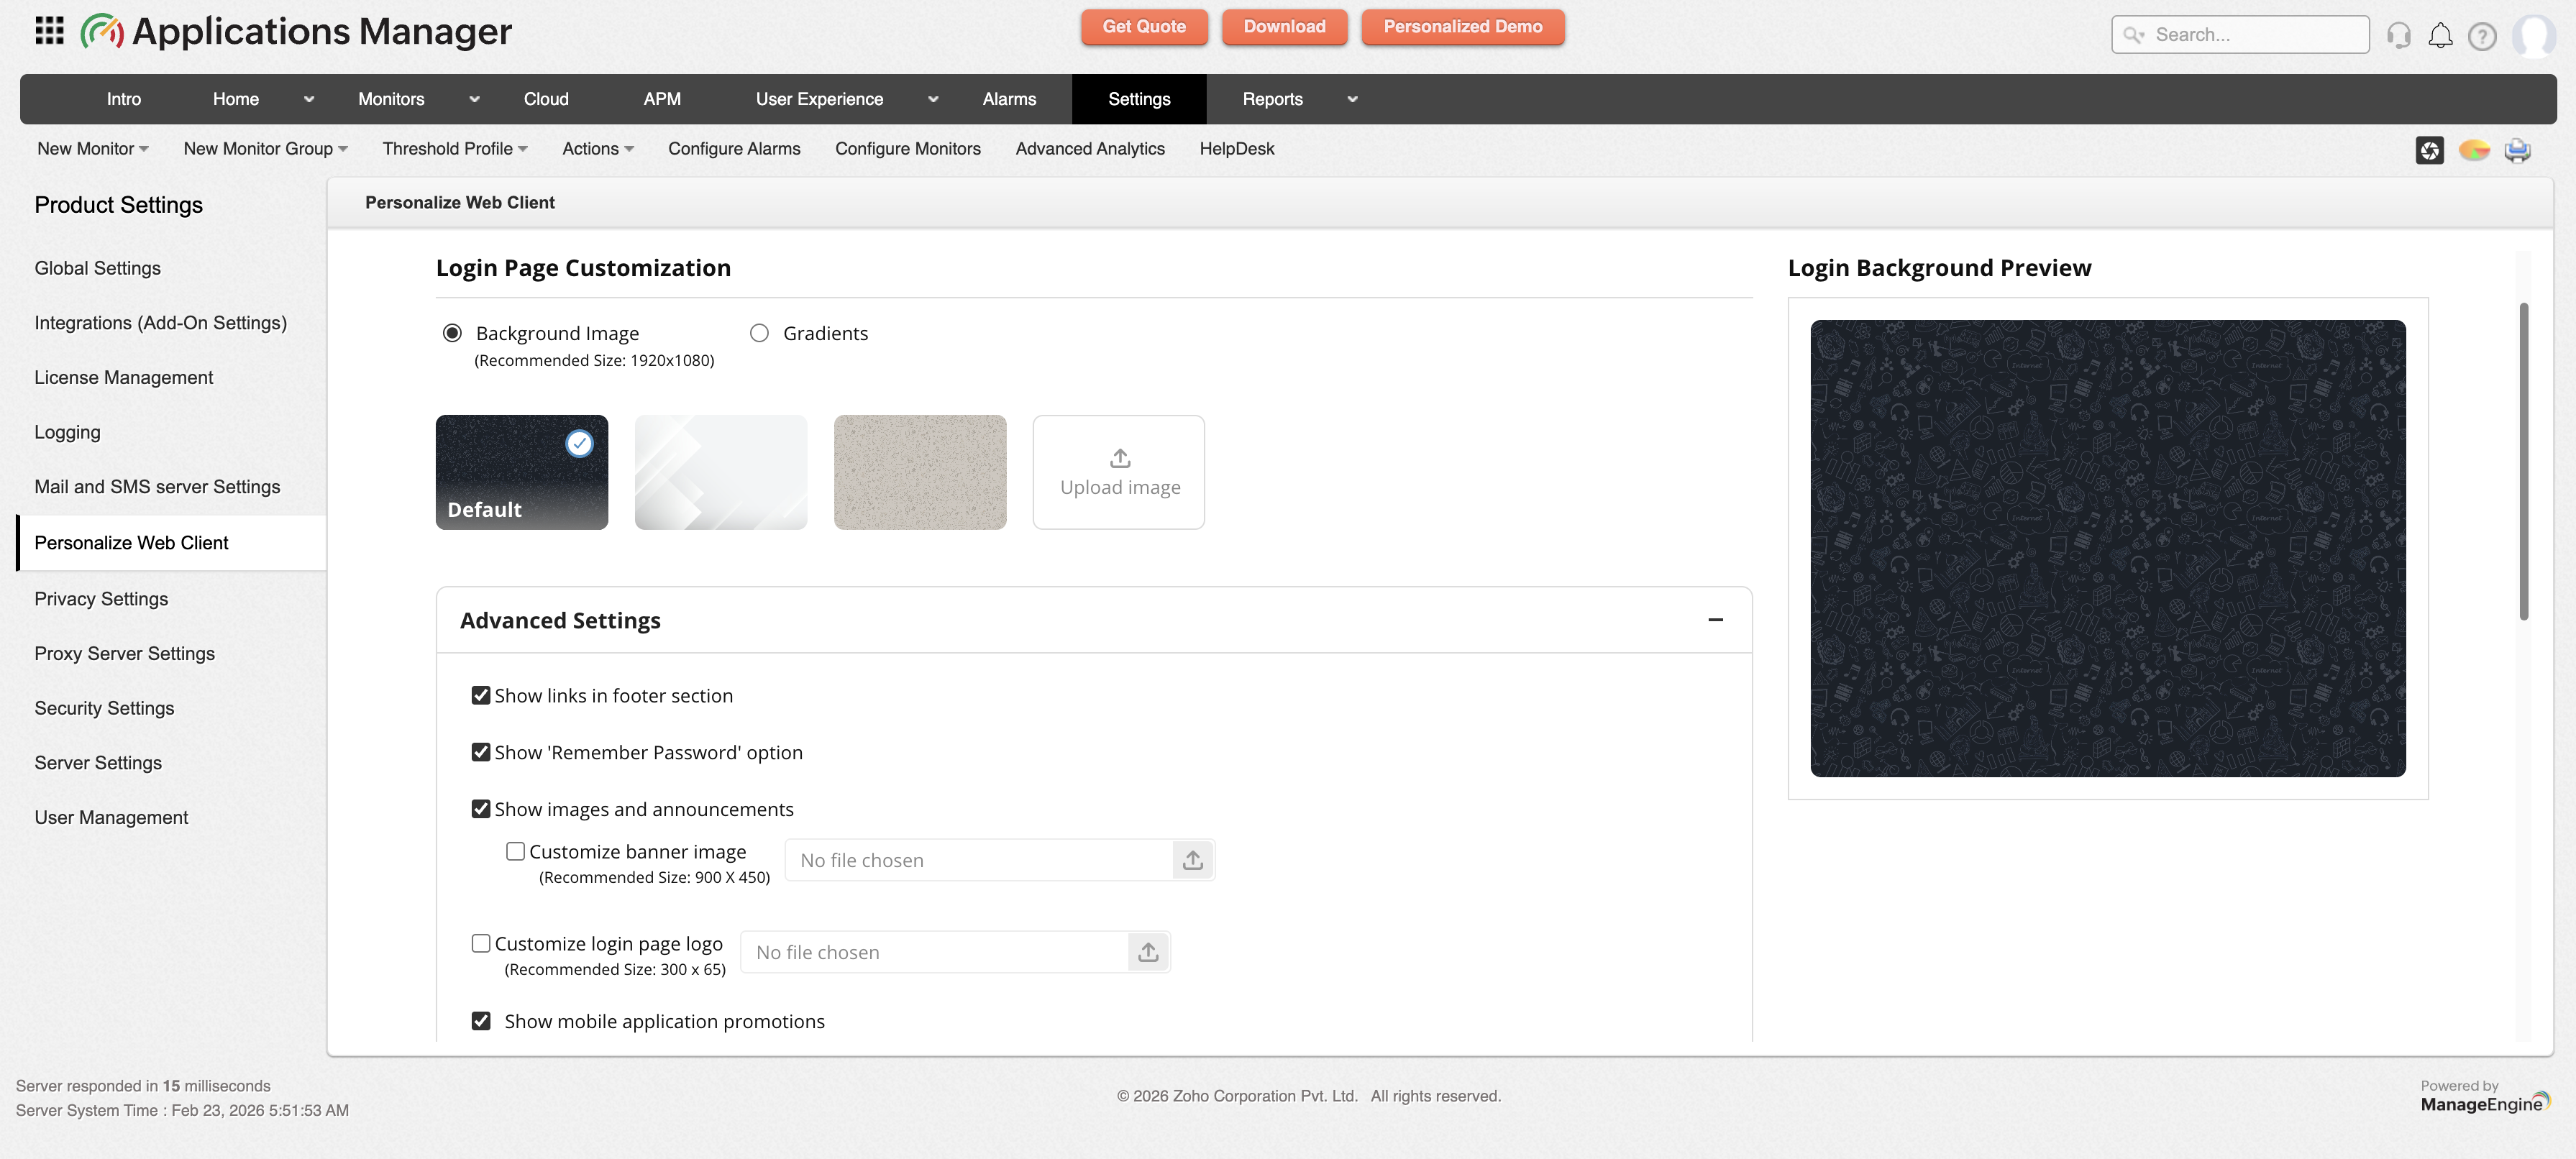Open the help question mark icon
The height and width of the screenshot is (1159, 2576).
[x=2482, y=35]
